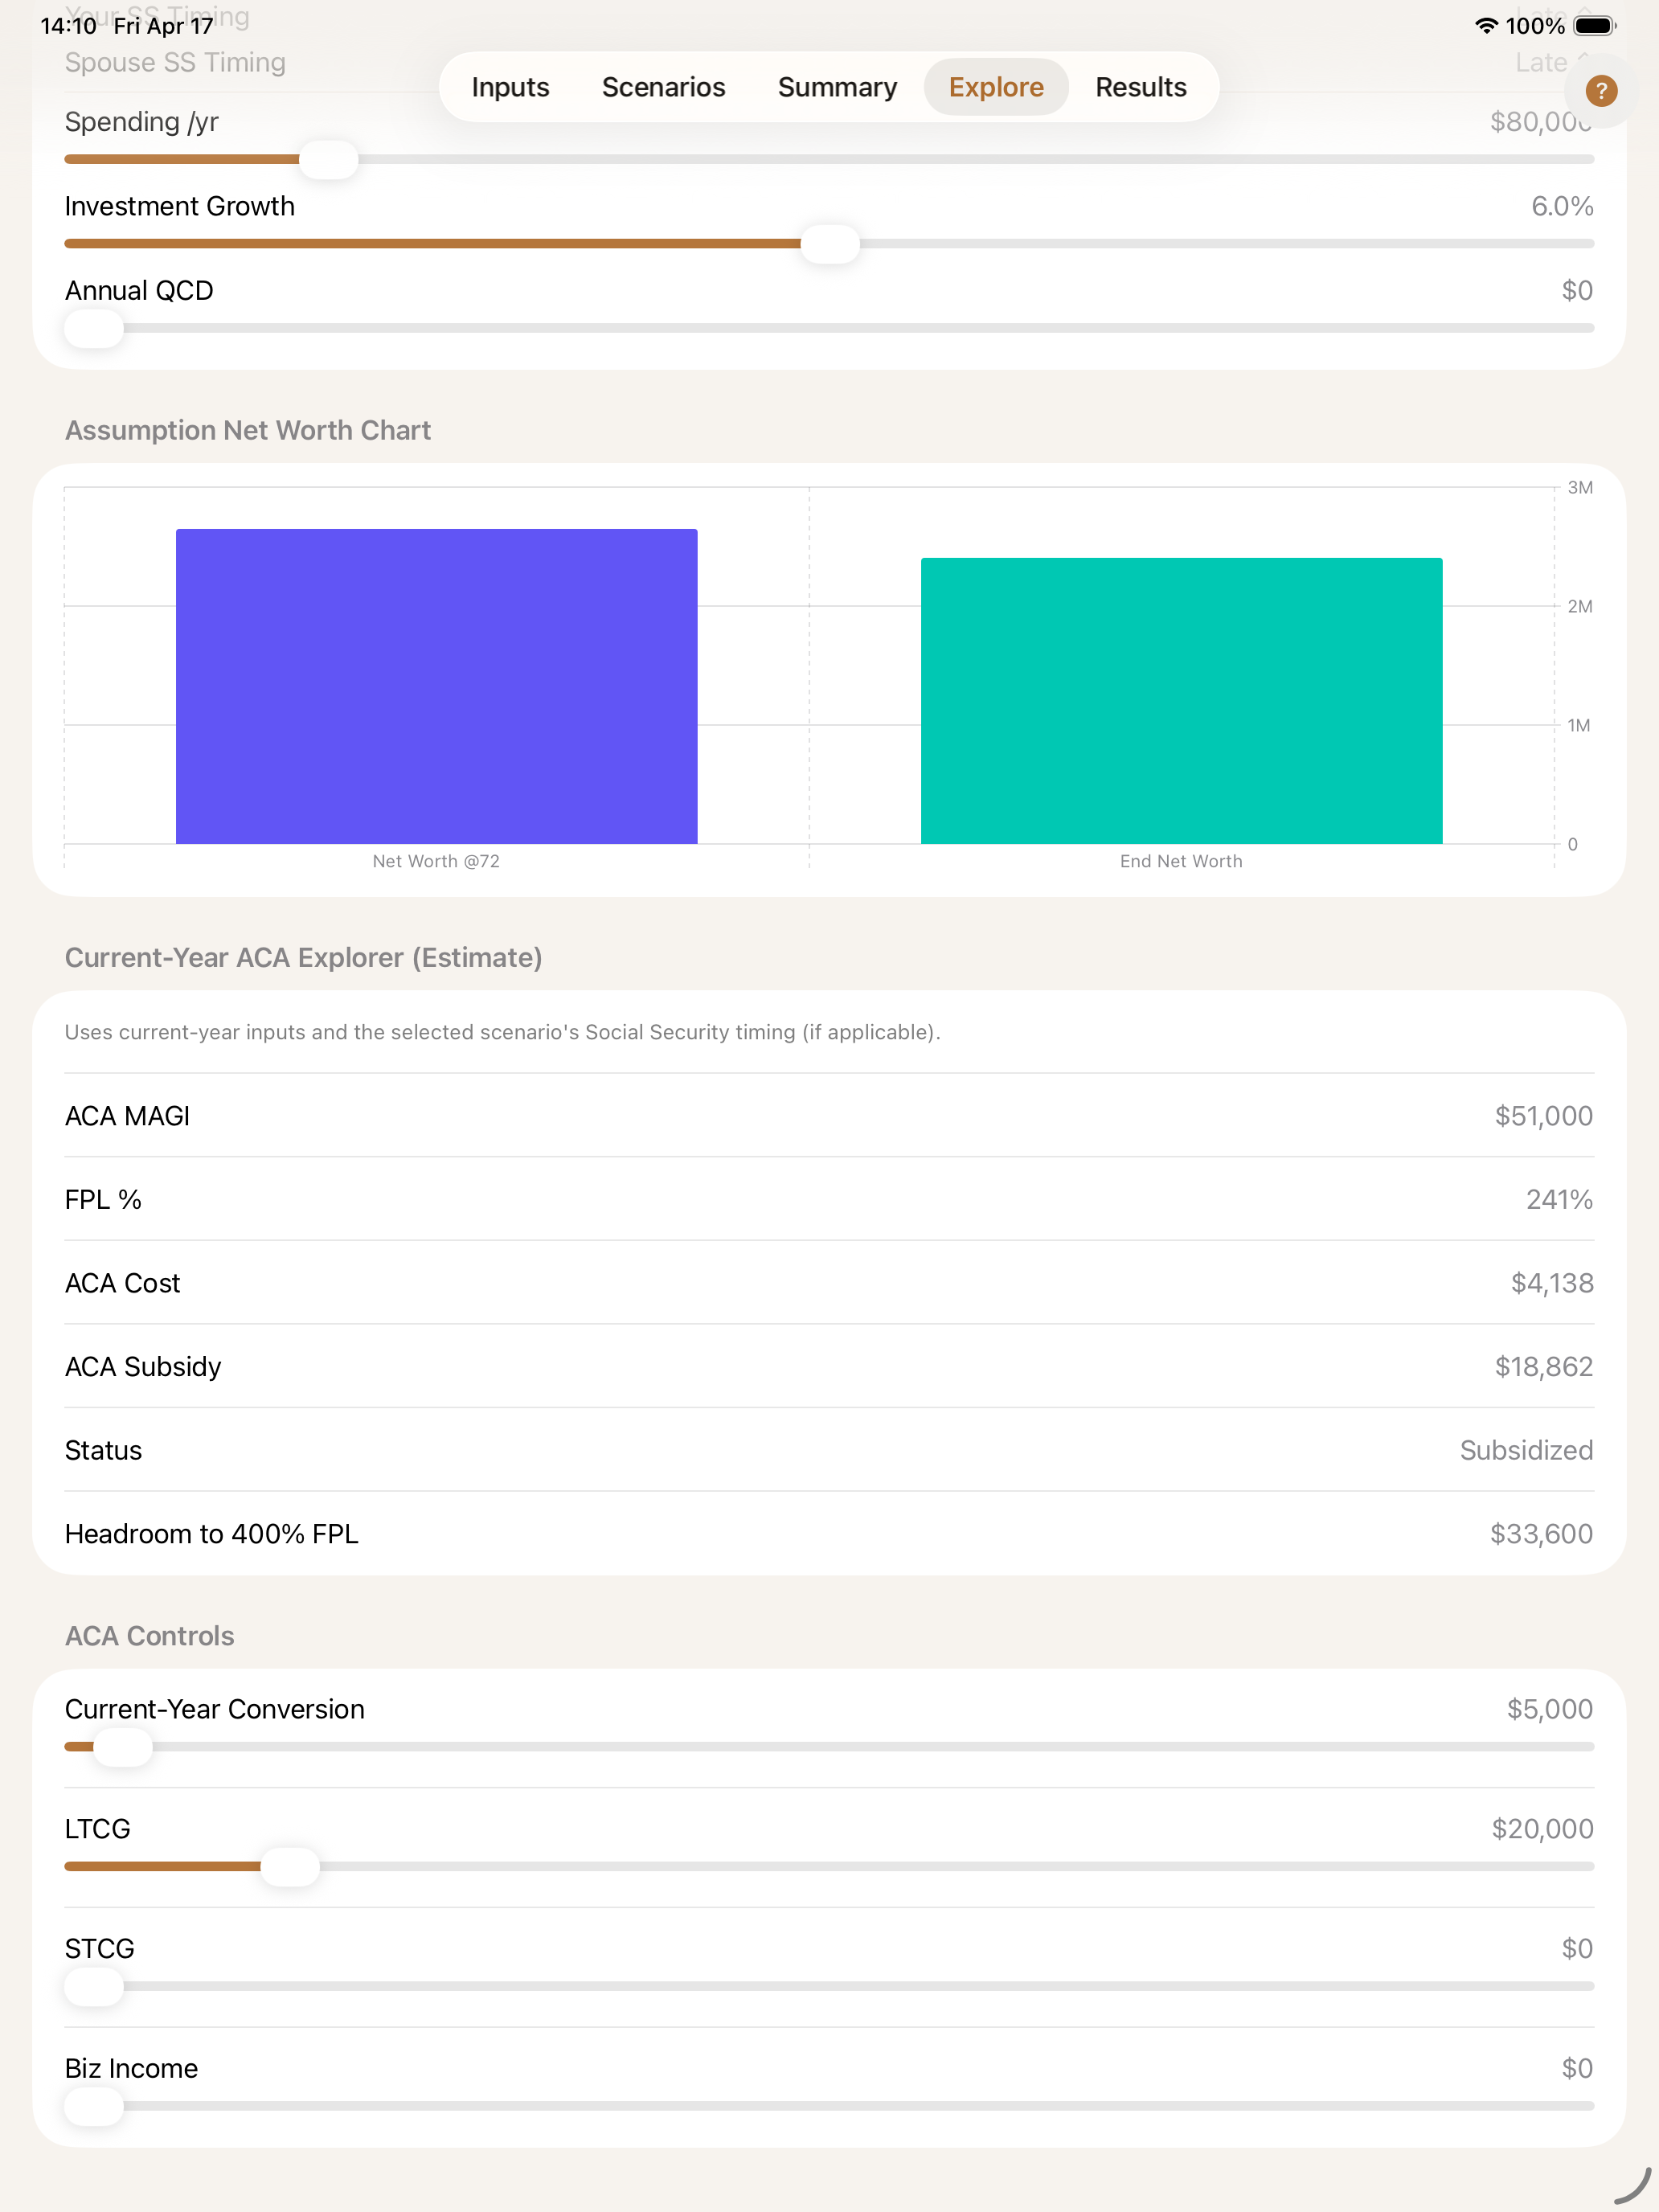This screenshot has height=2212, width=1659.
Task: Tap the ACA Controls heading
Action: [149, 1637]
